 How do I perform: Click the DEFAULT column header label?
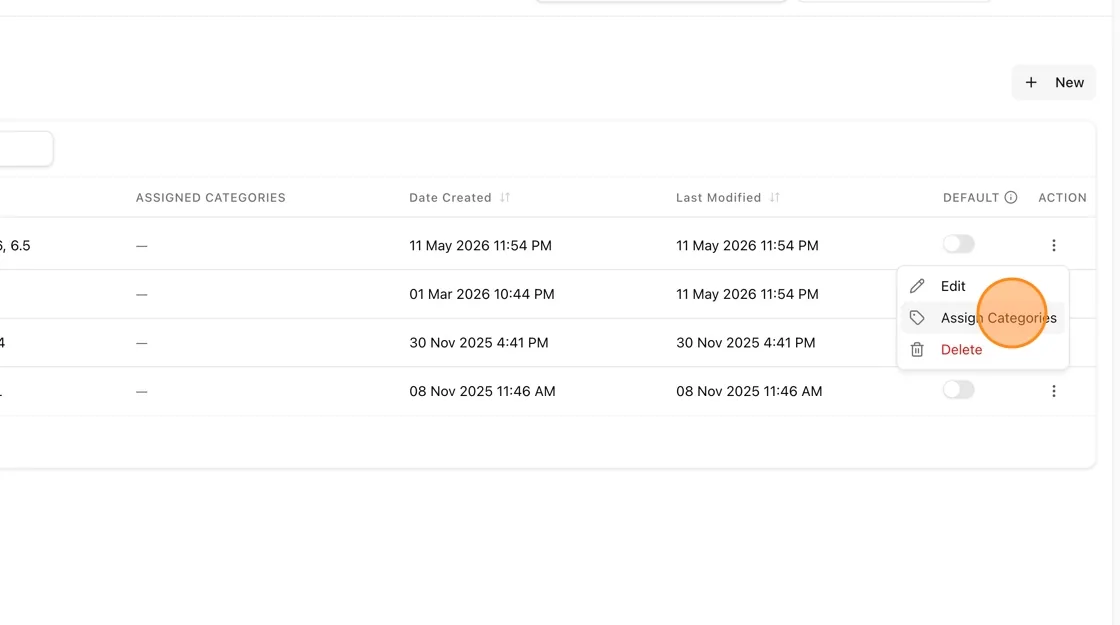[971, 198]
